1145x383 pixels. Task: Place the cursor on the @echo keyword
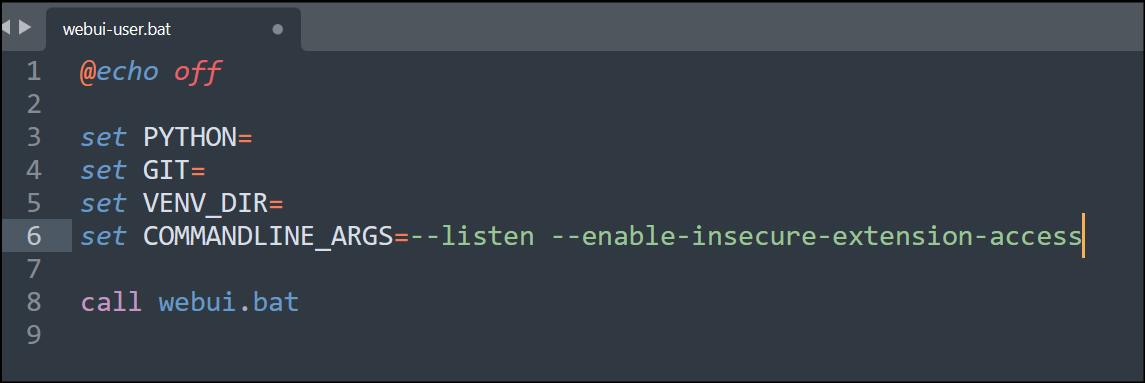(x=119, y=72)
